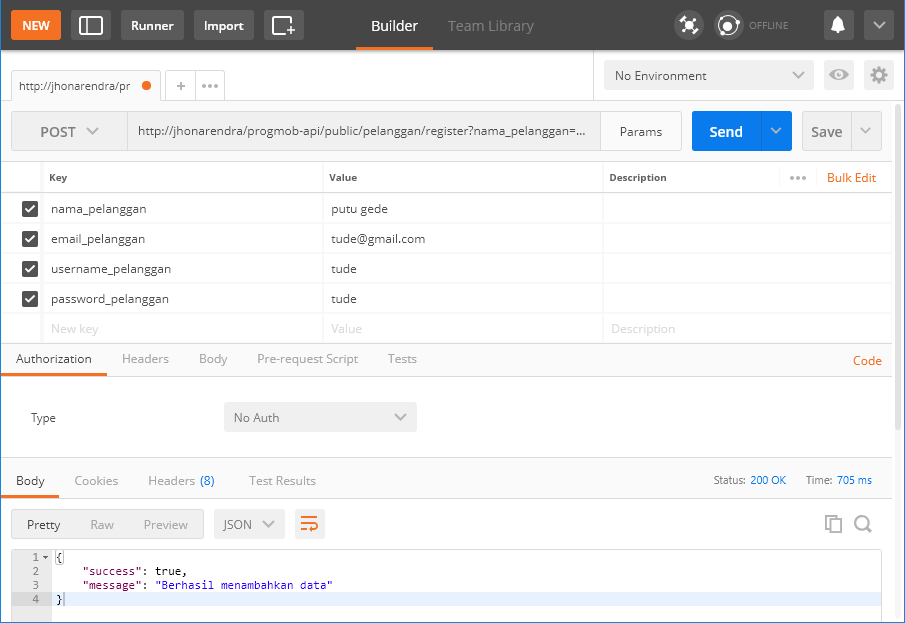Click the username_pelanggan value 'tude'
Image resolution: width=905 pixels, height=623 pixels.
(x=343, y=269)
